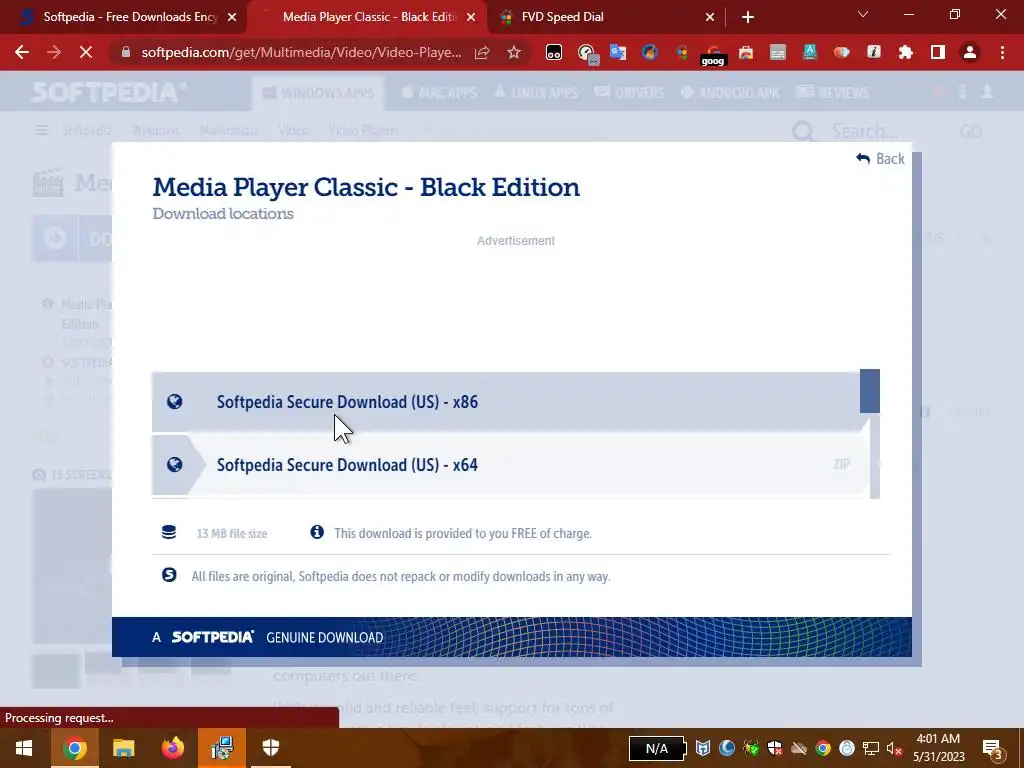Click globe icon beside x64 download

pos(174,464)
